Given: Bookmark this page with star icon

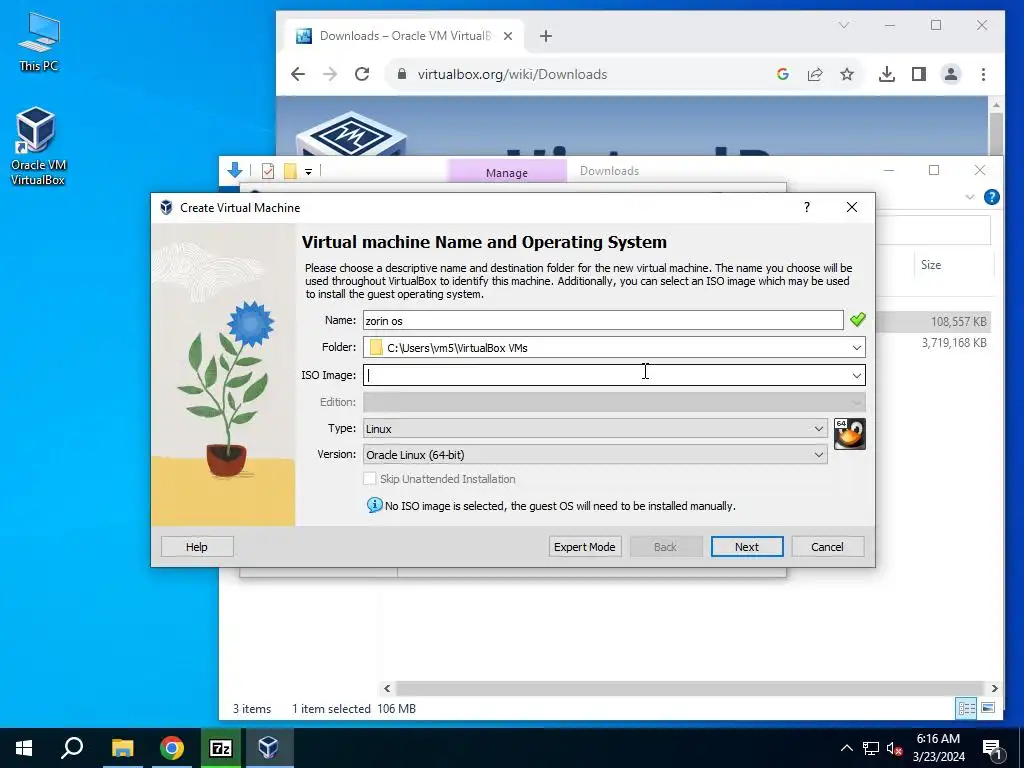Looking at the screenshot, I should [847, 74].
